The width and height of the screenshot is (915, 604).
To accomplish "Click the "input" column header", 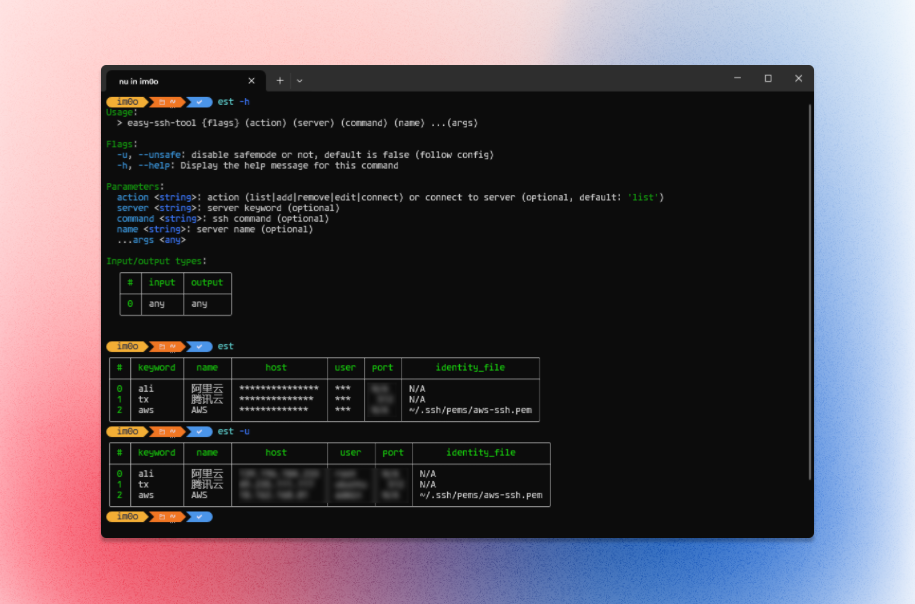I will coord(162,282).
